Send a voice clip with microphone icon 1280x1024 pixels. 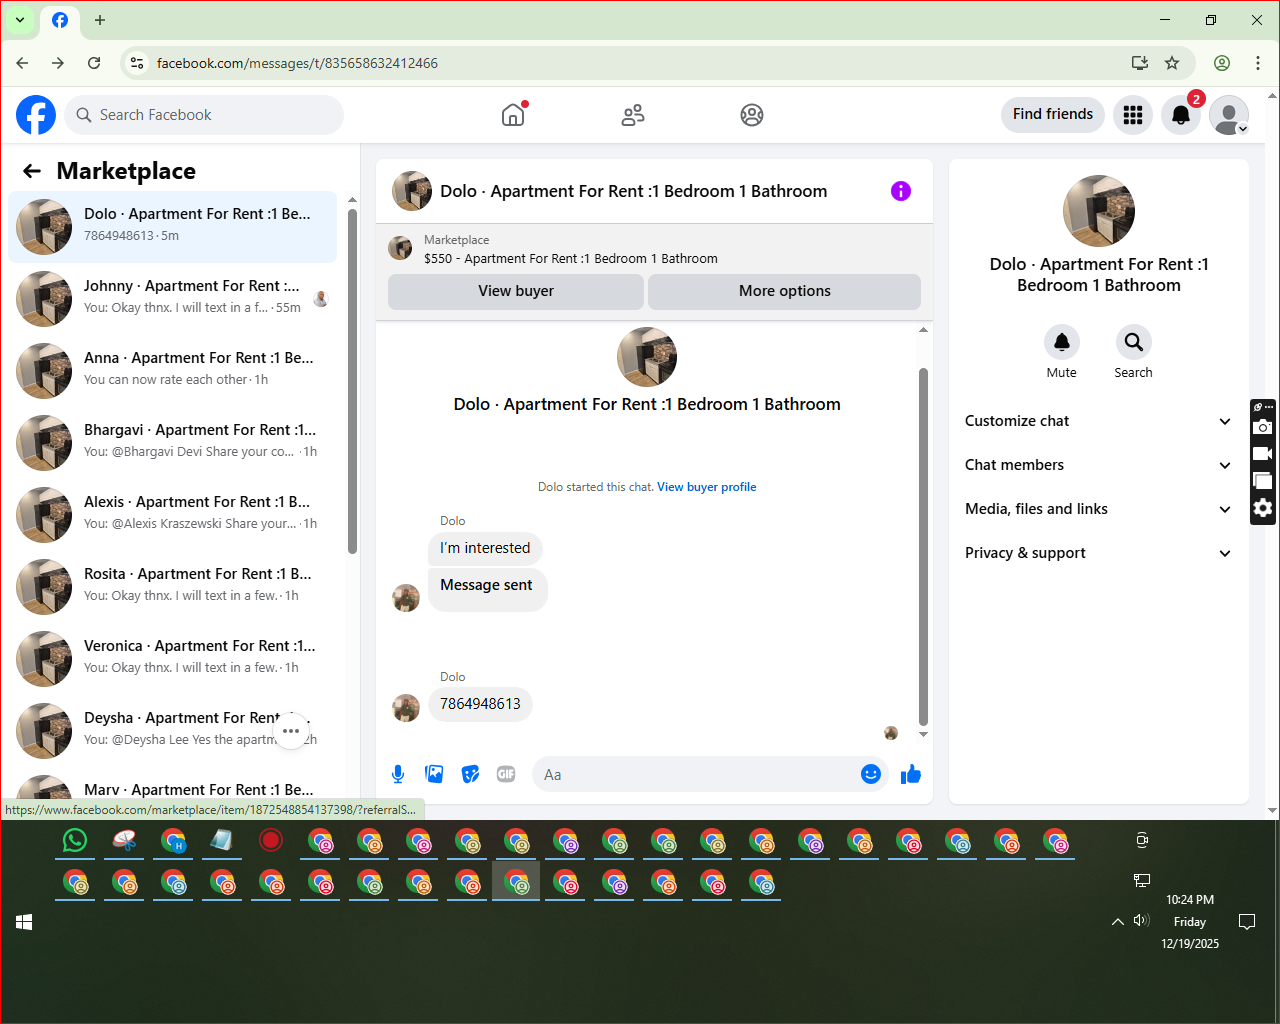click(398, 774)
